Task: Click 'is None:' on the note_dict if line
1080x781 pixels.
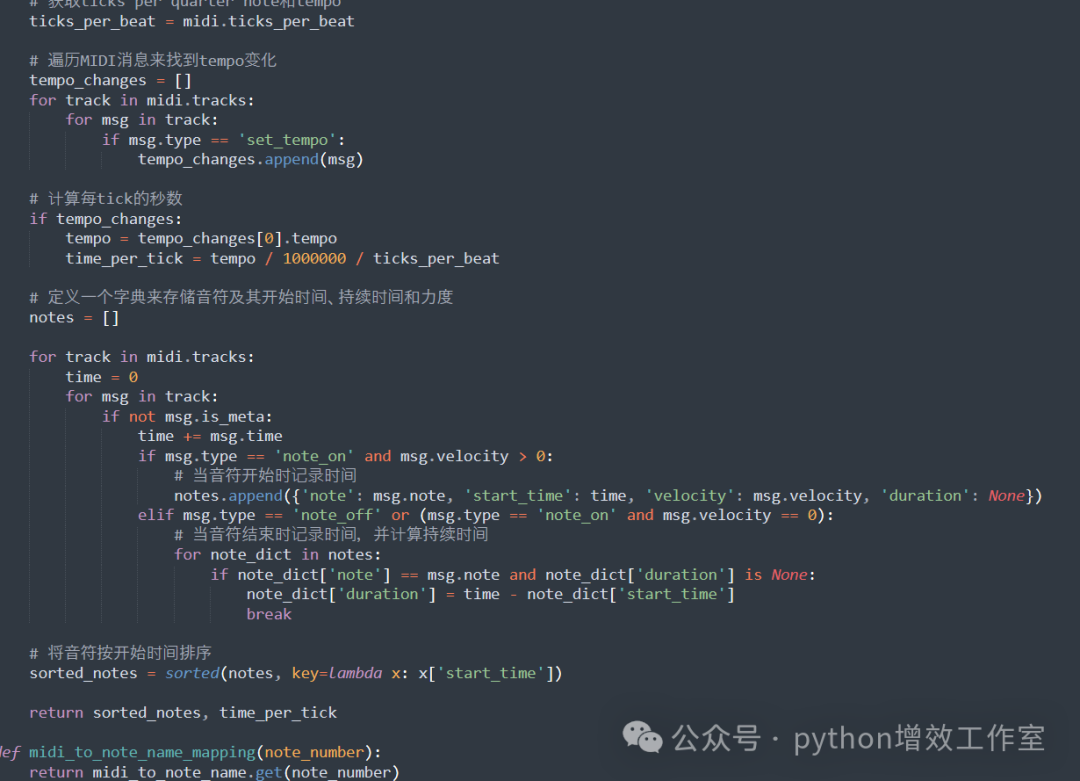Action: click(780, 574)
